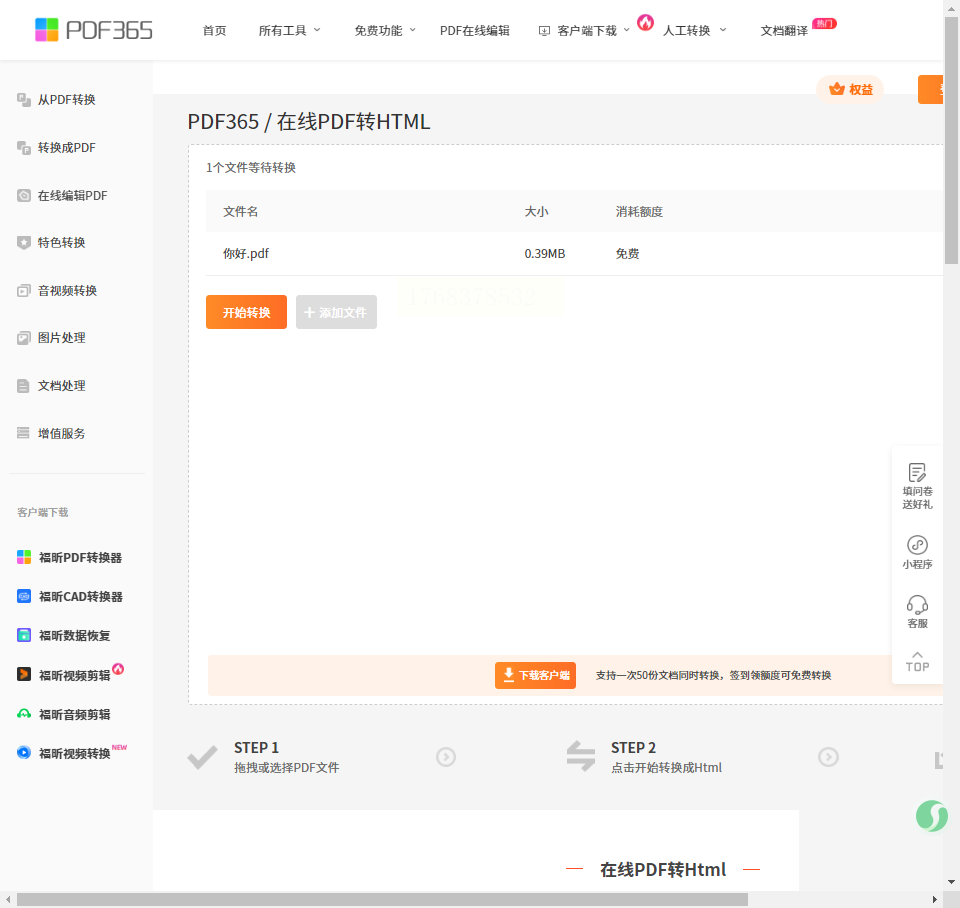Click the arrow circle after STEP 1

click(446, 757)
